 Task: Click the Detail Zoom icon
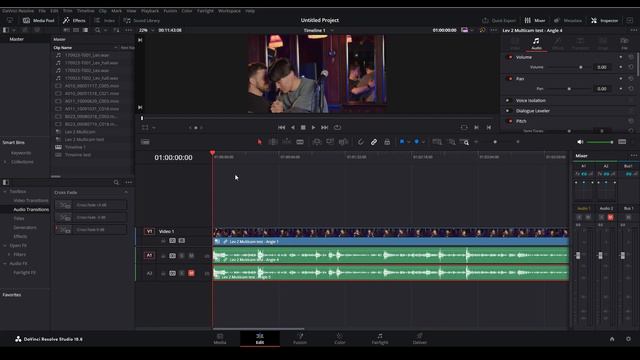452,142
